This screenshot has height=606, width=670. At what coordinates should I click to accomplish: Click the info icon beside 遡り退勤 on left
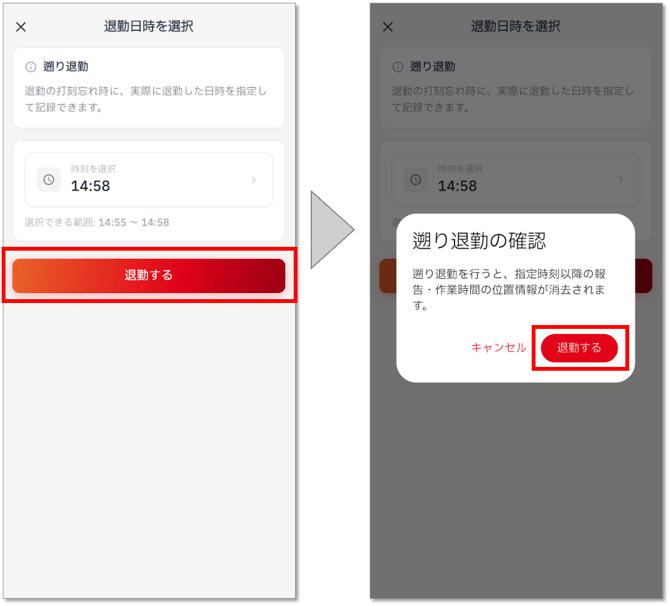31,67
